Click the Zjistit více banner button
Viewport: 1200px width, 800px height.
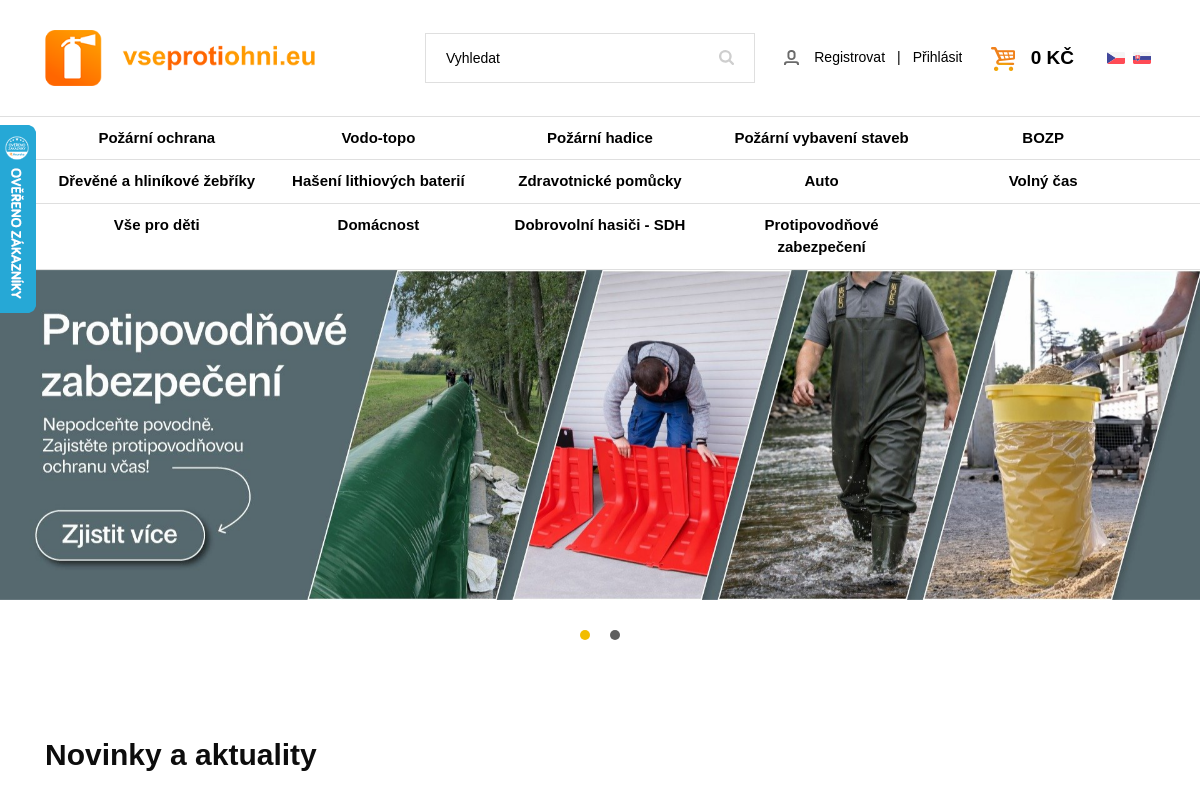click(120, 535)
